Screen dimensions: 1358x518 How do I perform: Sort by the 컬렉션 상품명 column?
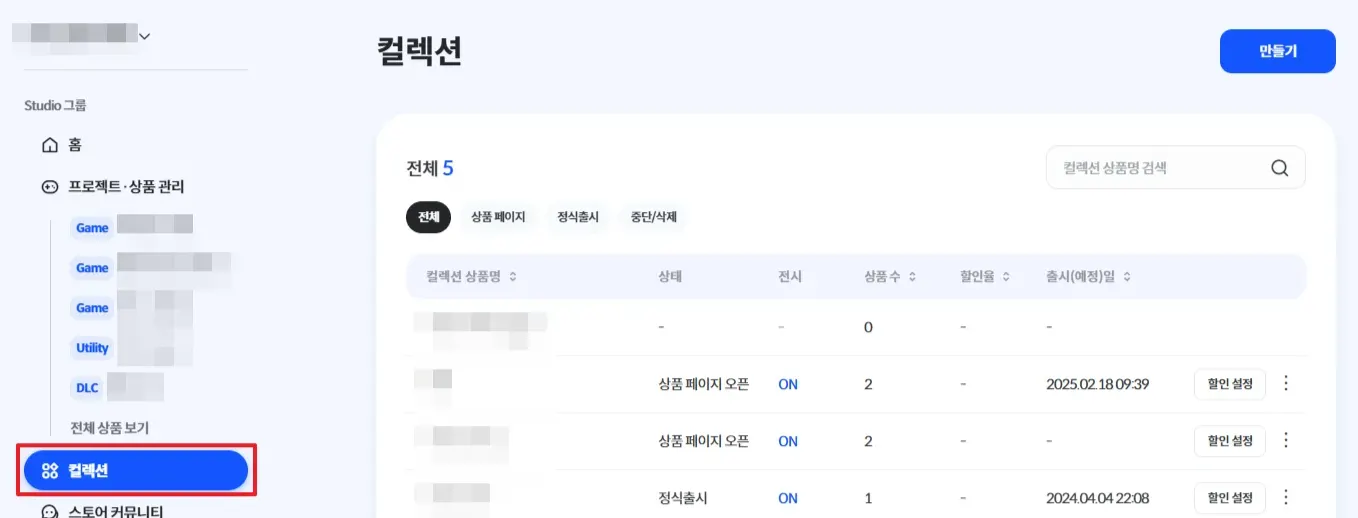click(513, 277)
